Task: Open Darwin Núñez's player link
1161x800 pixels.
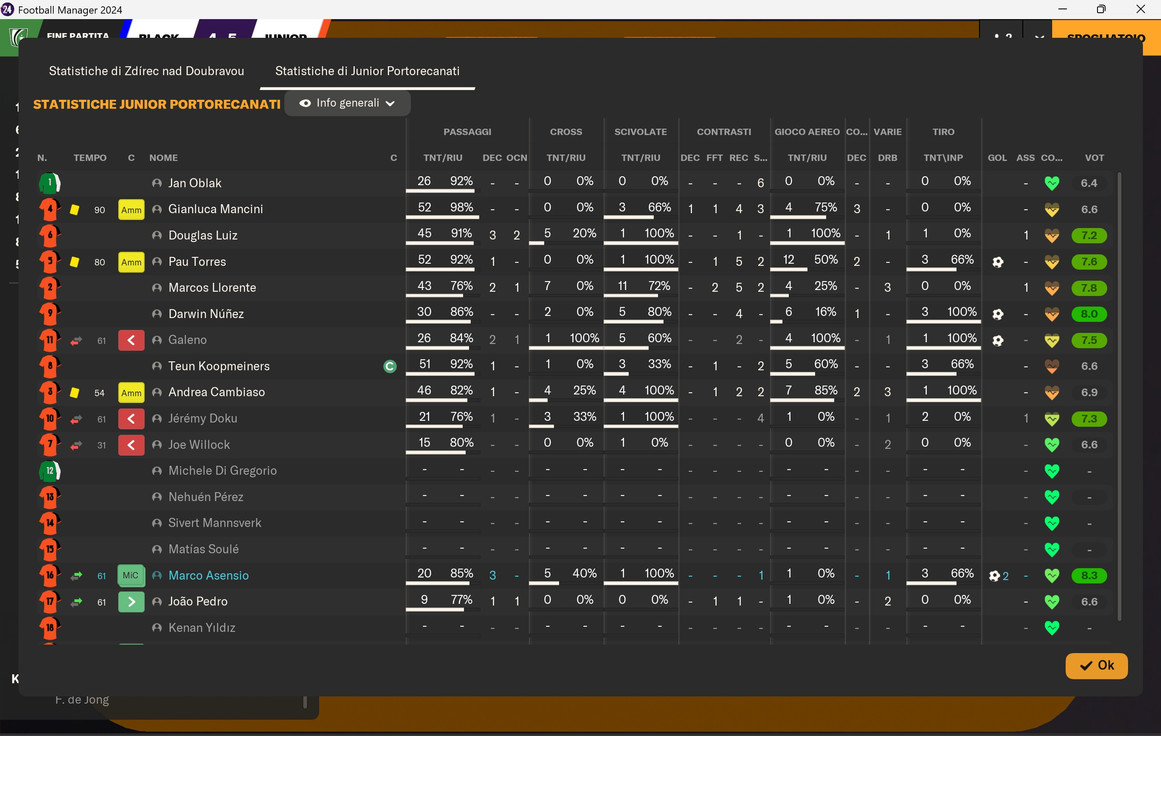Action: click(x=206, y=314)
